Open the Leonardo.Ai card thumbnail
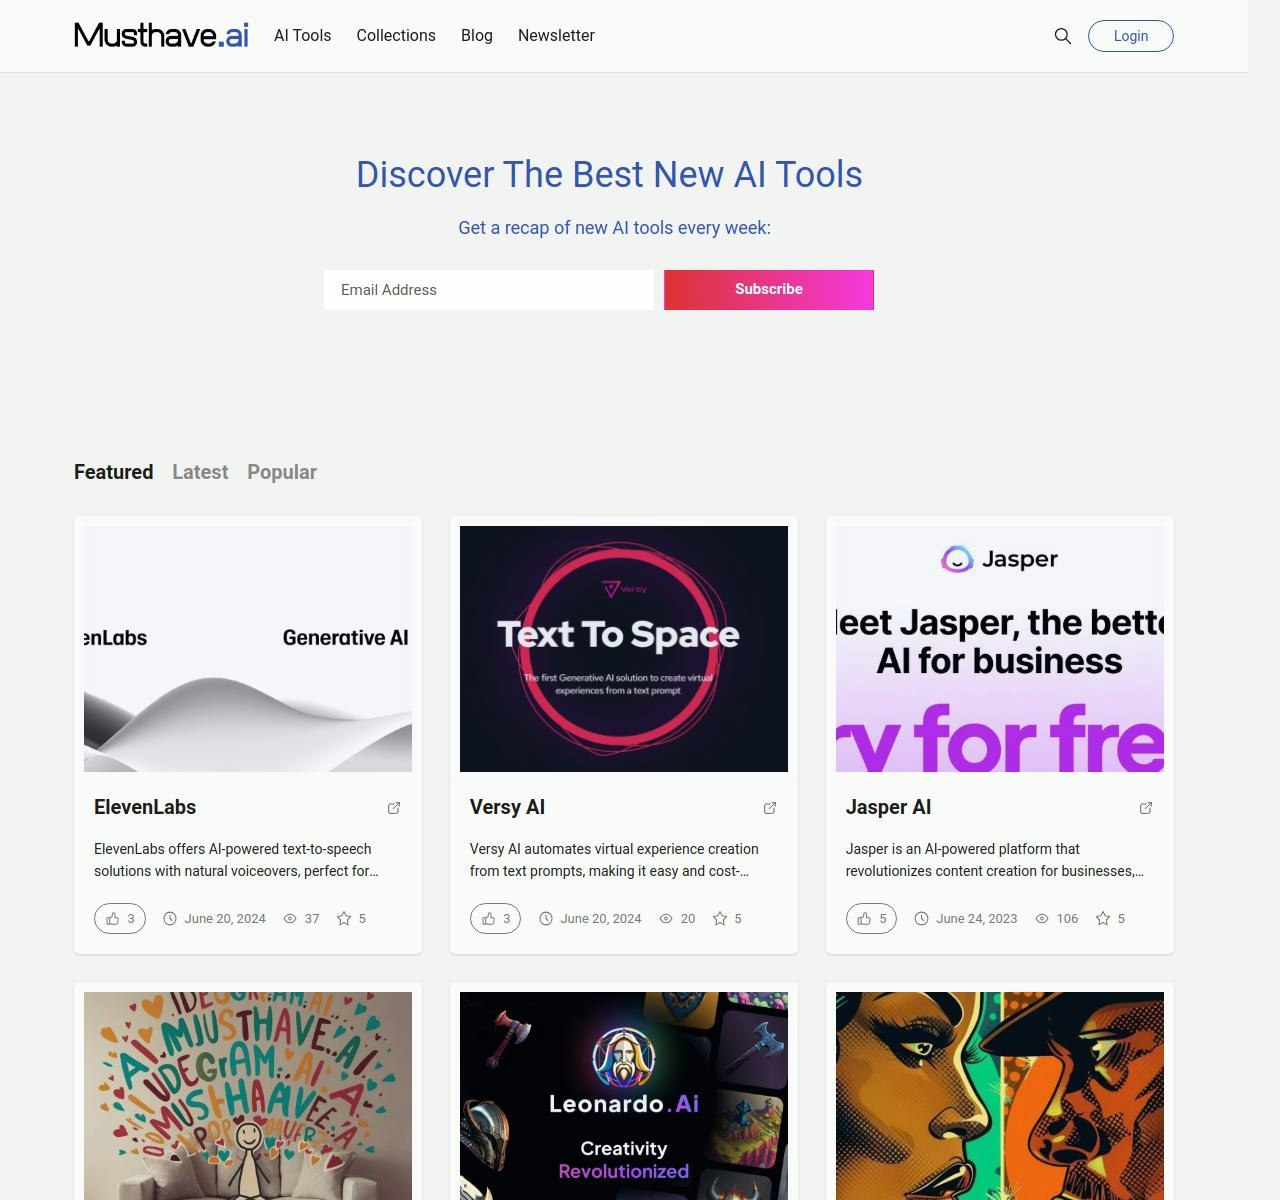1280x1200 pixels. tap(624, 1096)
